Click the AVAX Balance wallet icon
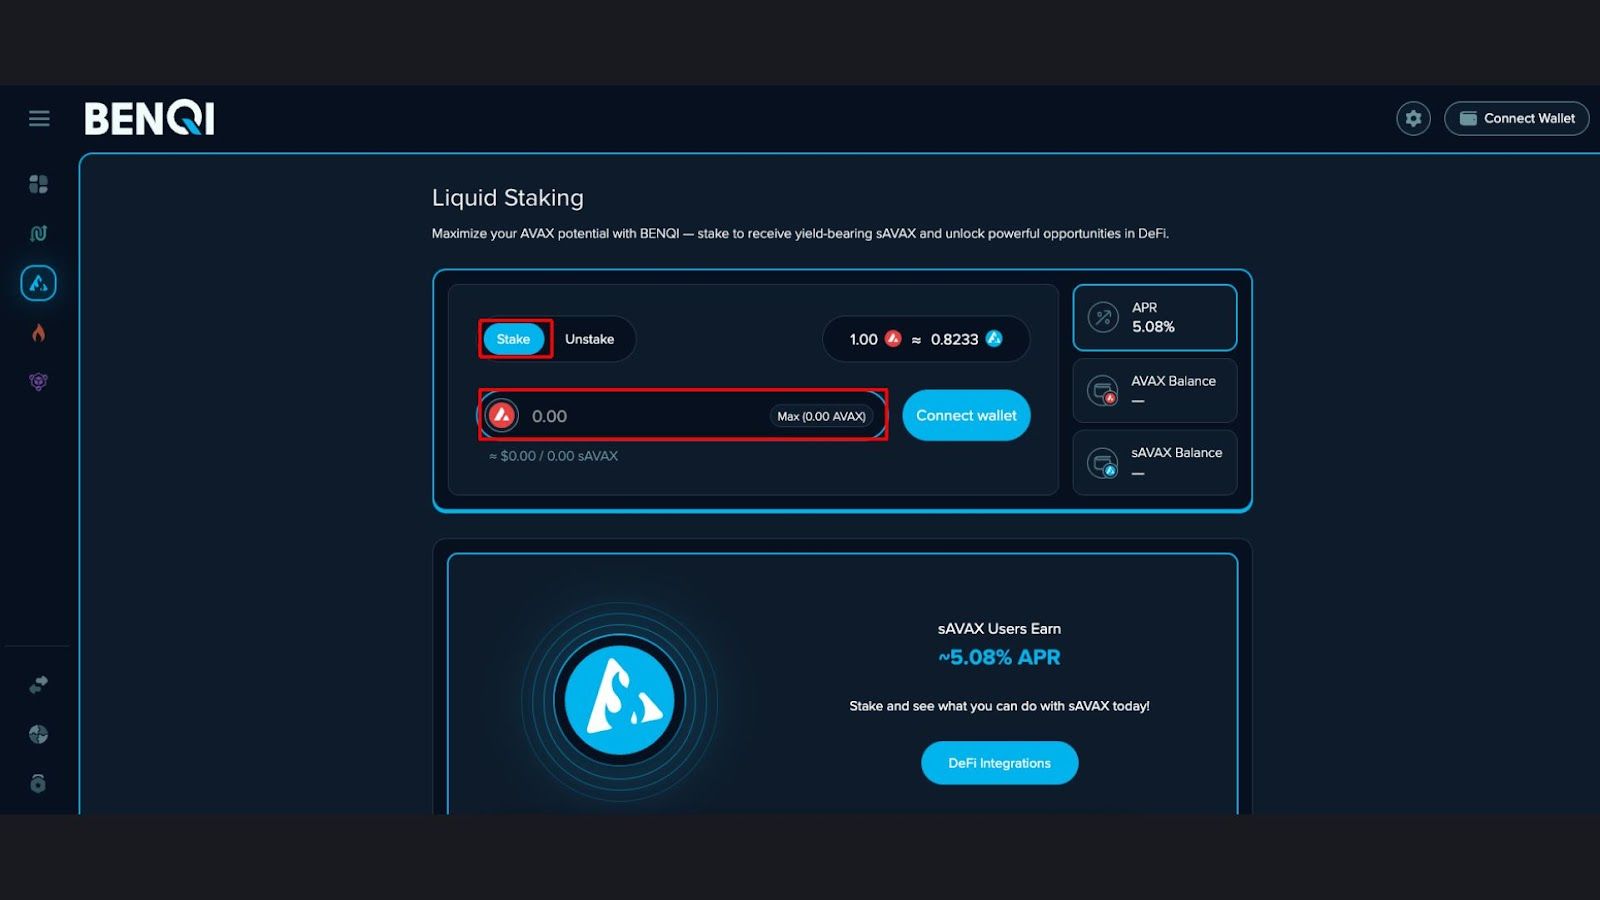The width and height of the screenshot is (1600, 900). (x=1103, y=390)
